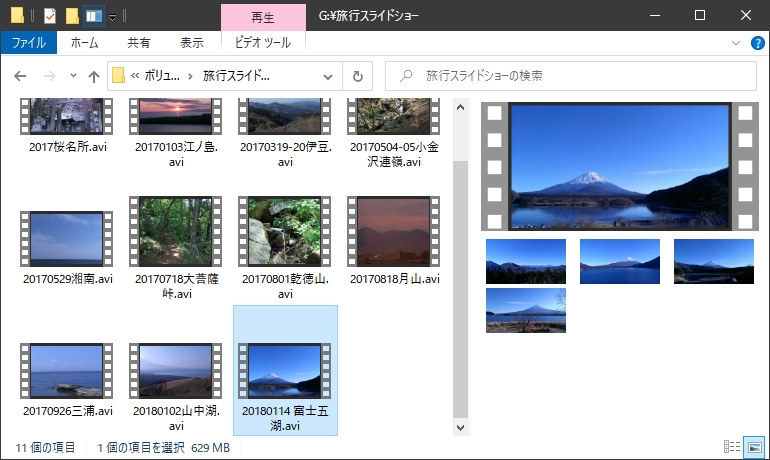Click the 20170926三浦.avi file name
This screenshot has height=460, width=770.
coord(68,411)
